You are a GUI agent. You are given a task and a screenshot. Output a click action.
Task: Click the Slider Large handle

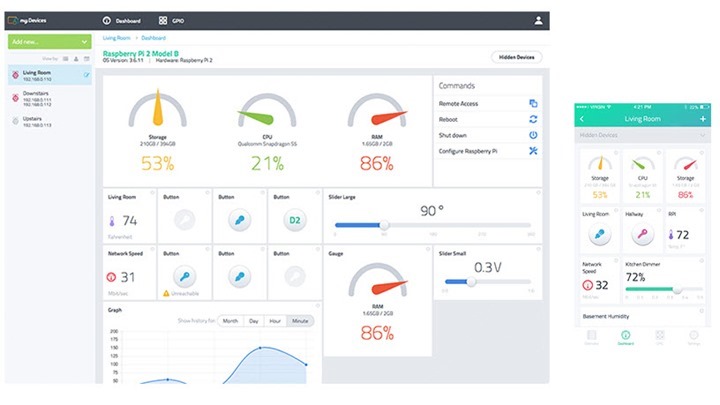coord(384,225)
